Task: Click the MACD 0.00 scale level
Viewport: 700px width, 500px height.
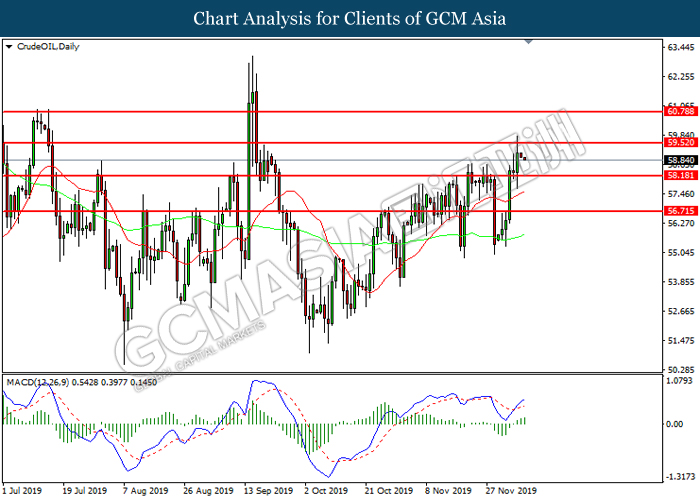Action: tap(674, 424)
